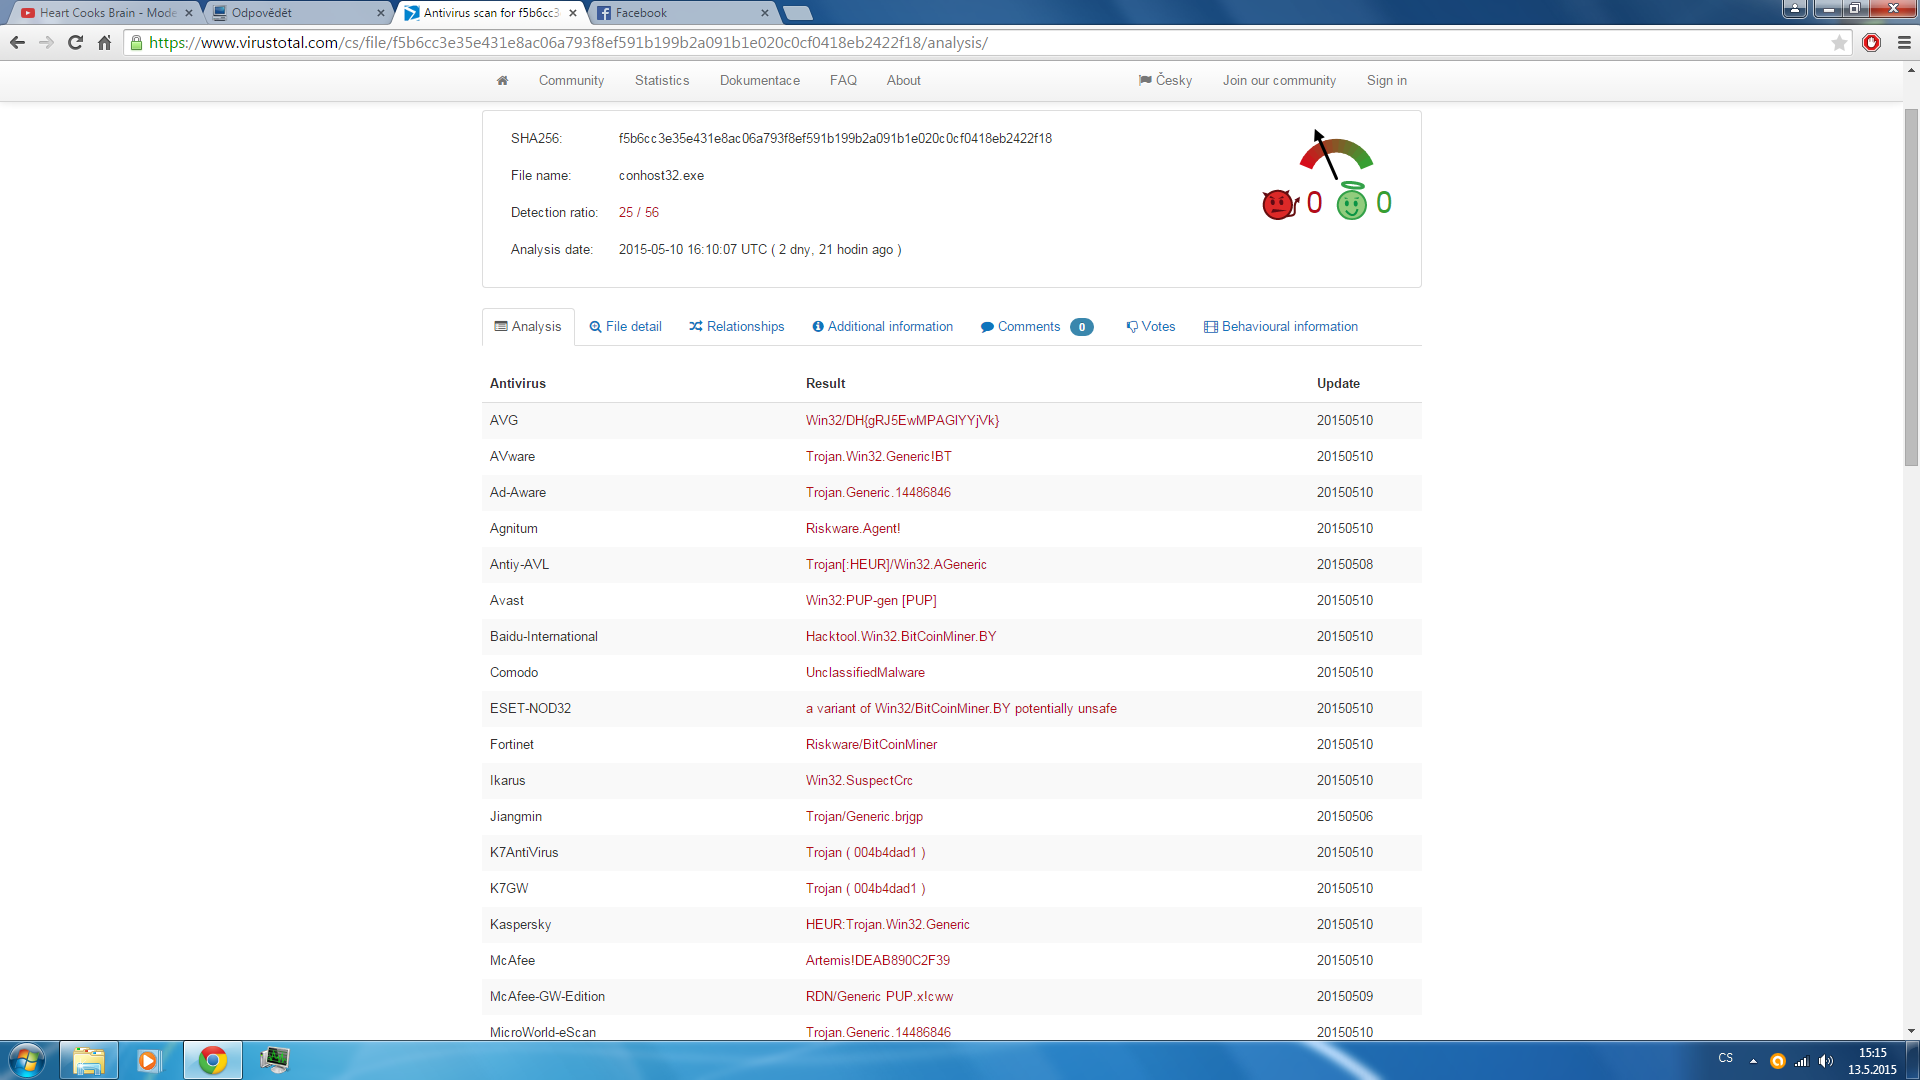Image resolution: width=1920 pixels, height=1080 pixels.
Task: Open Chrome menu hamburger icon
Action: click(1904, 42)
